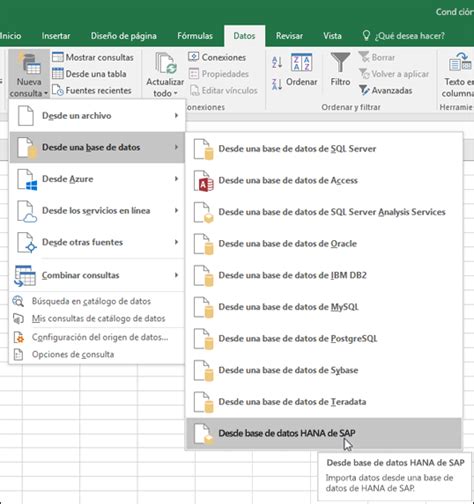Open the Ordenar dialog
The height and width of the screenshot is (504, 474).
point(301,70)
